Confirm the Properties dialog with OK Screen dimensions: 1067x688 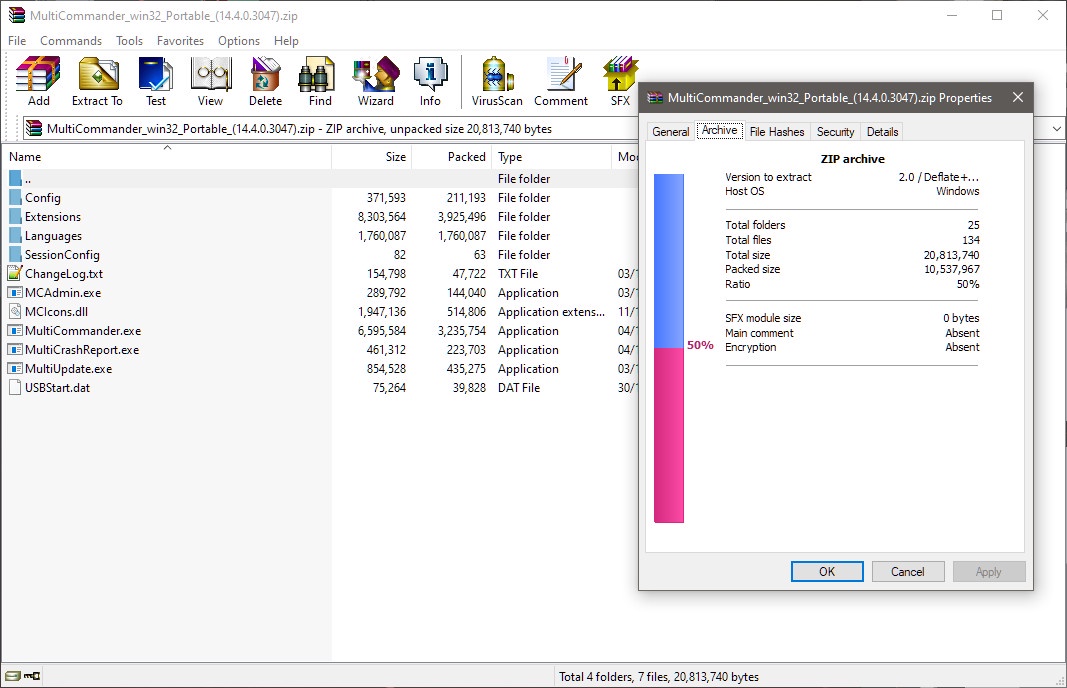click(827, 572)
